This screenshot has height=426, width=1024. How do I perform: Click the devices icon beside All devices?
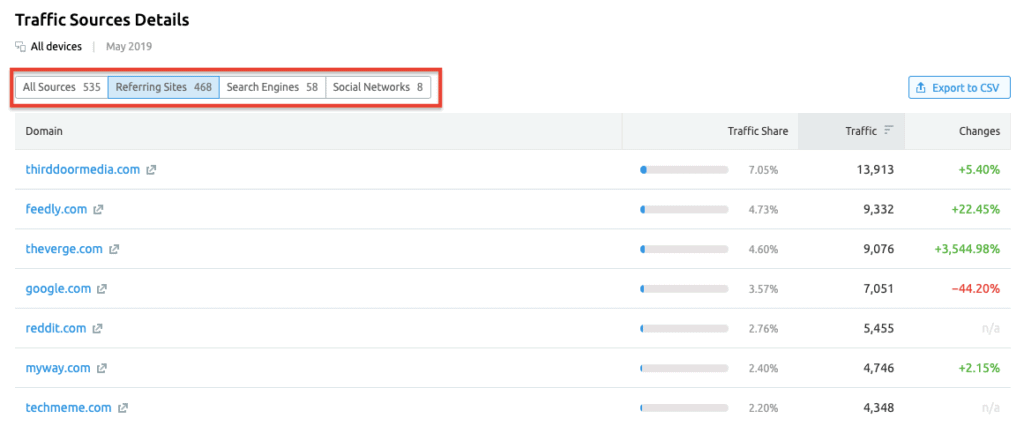point(20,47)
